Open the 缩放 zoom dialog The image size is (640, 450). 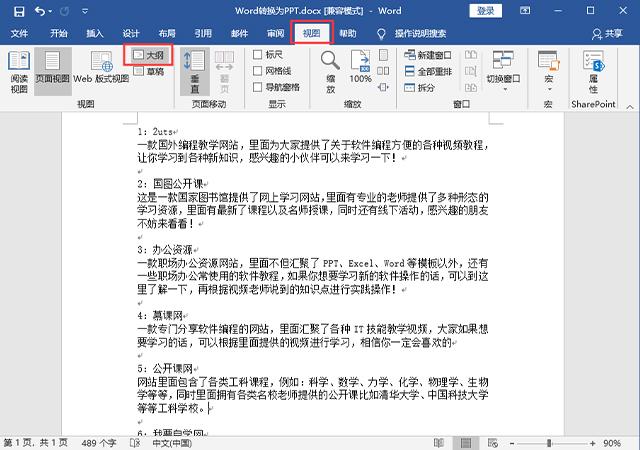tap(330, 72)
